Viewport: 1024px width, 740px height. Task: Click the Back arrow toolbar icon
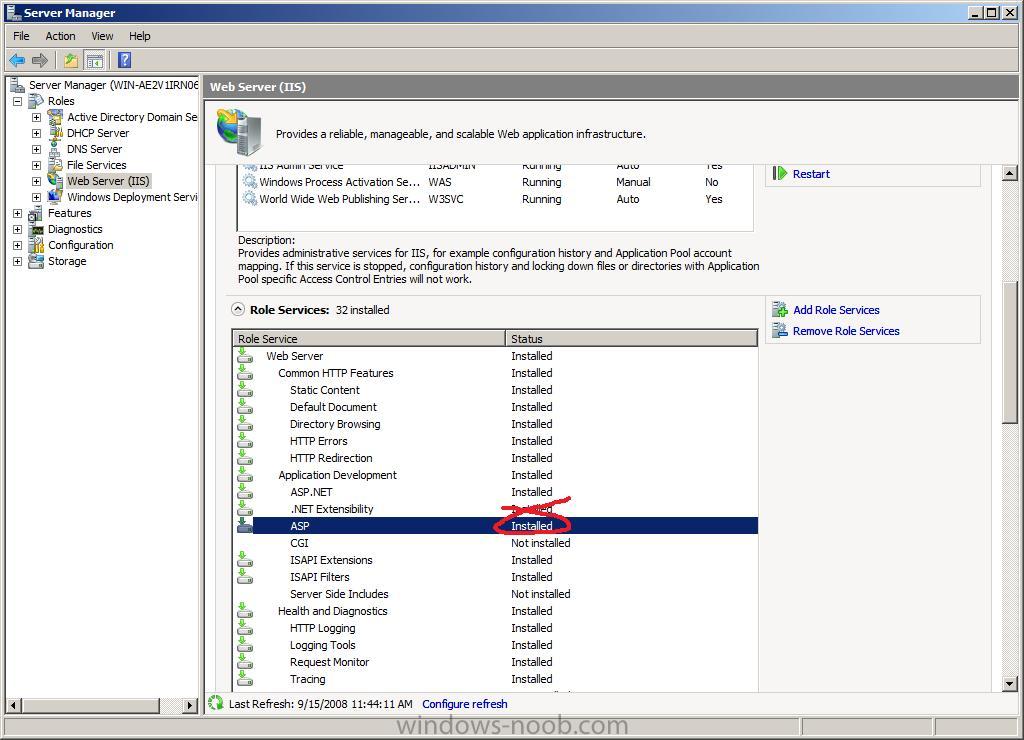point(17,61)
